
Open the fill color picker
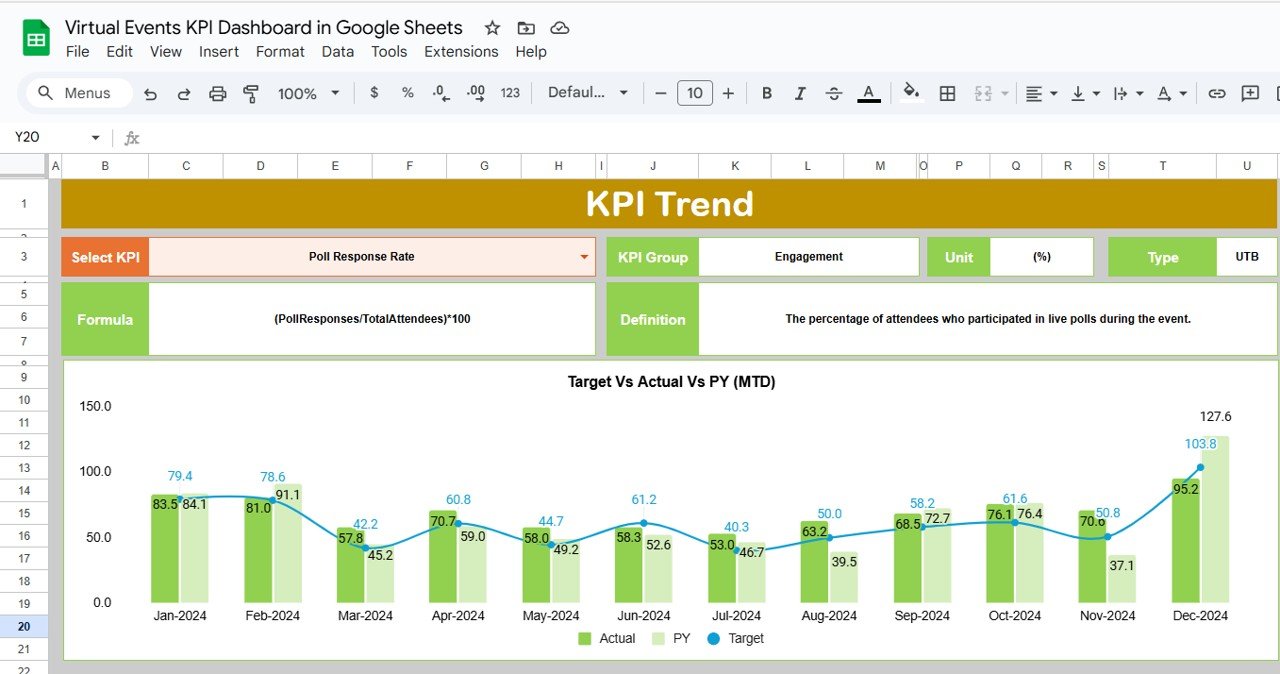coord(911,92)
